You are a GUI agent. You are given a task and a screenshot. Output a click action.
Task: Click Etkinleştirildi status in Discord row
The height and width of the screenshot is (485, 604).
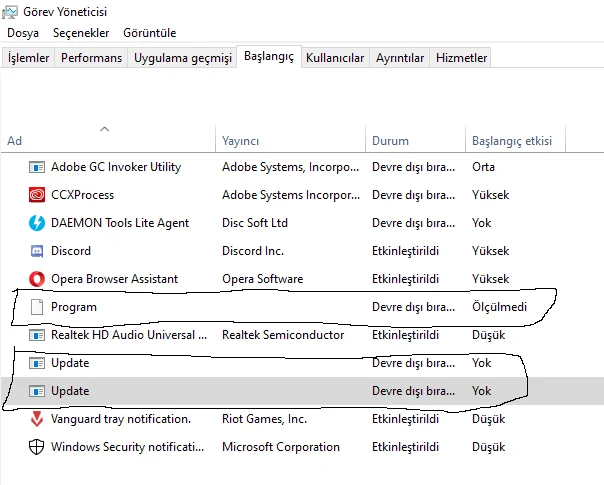[x=405, y=251]
